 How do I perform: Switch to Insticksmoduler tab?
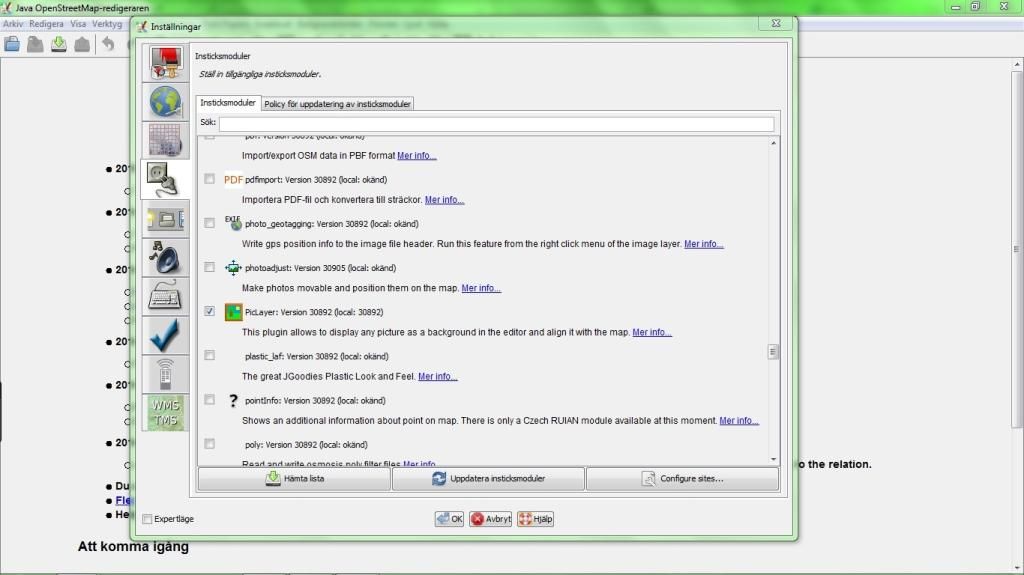[227, 103]
